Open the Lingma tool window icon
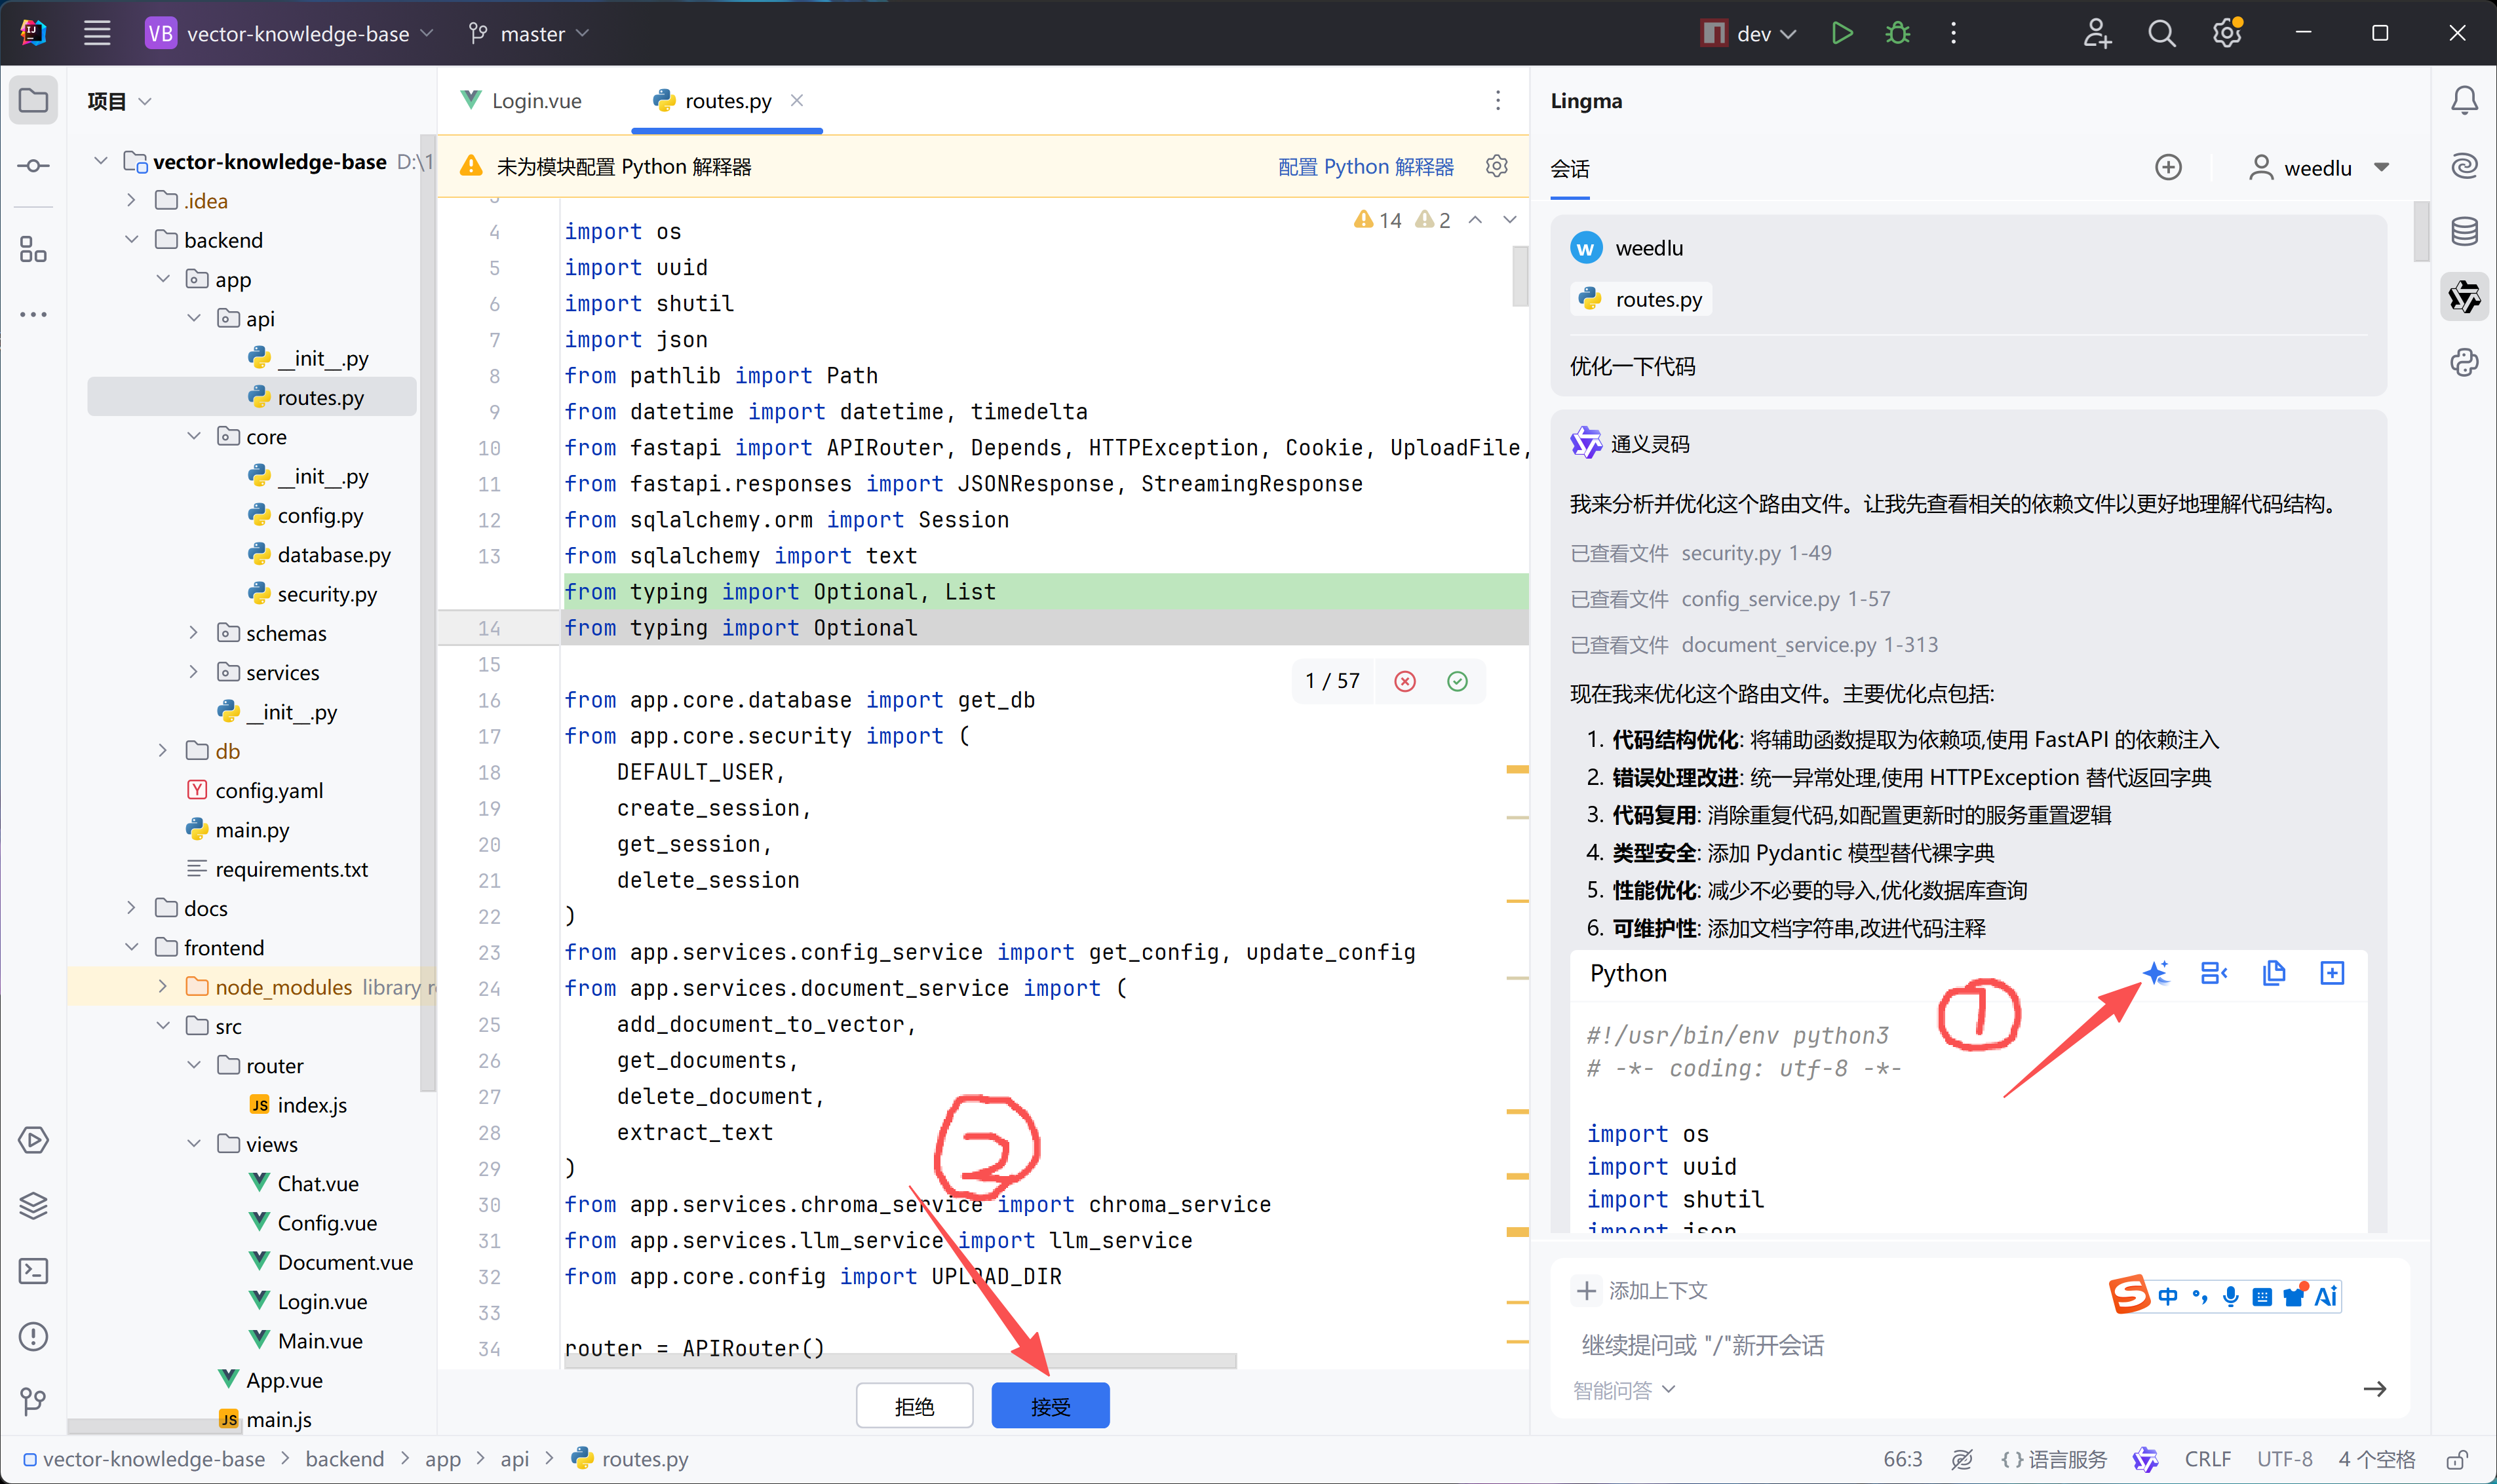Viewport: 2497px width, 1484px height. 2464,297
